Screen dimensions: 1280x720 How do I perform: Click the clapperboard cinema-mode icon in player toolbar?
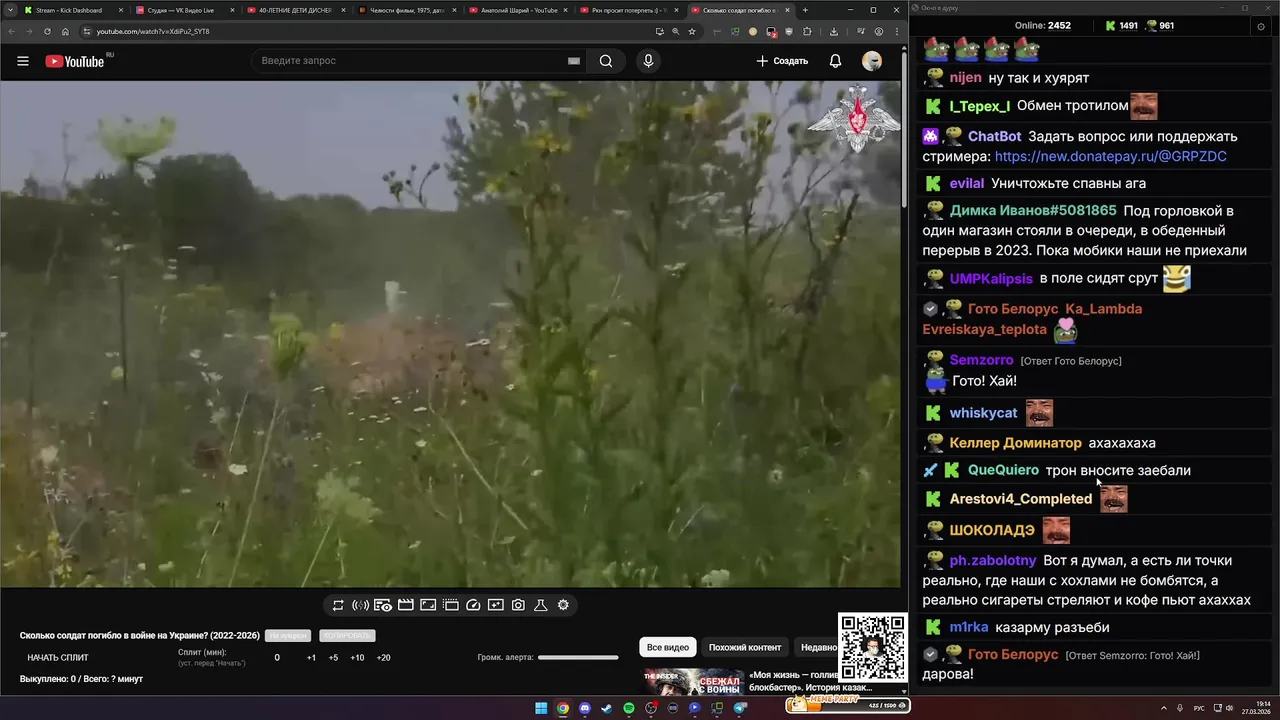pyautogui.click(x=406, y=605)
